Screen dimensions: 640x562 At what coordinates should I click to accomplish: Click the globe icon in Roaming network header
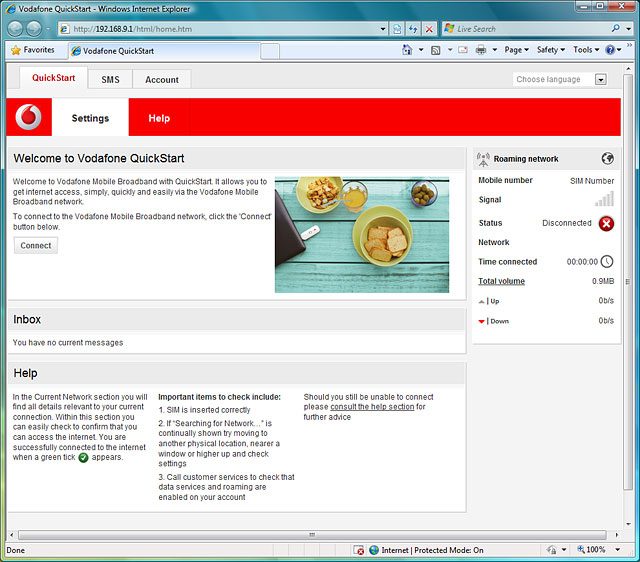coord(607,158)
